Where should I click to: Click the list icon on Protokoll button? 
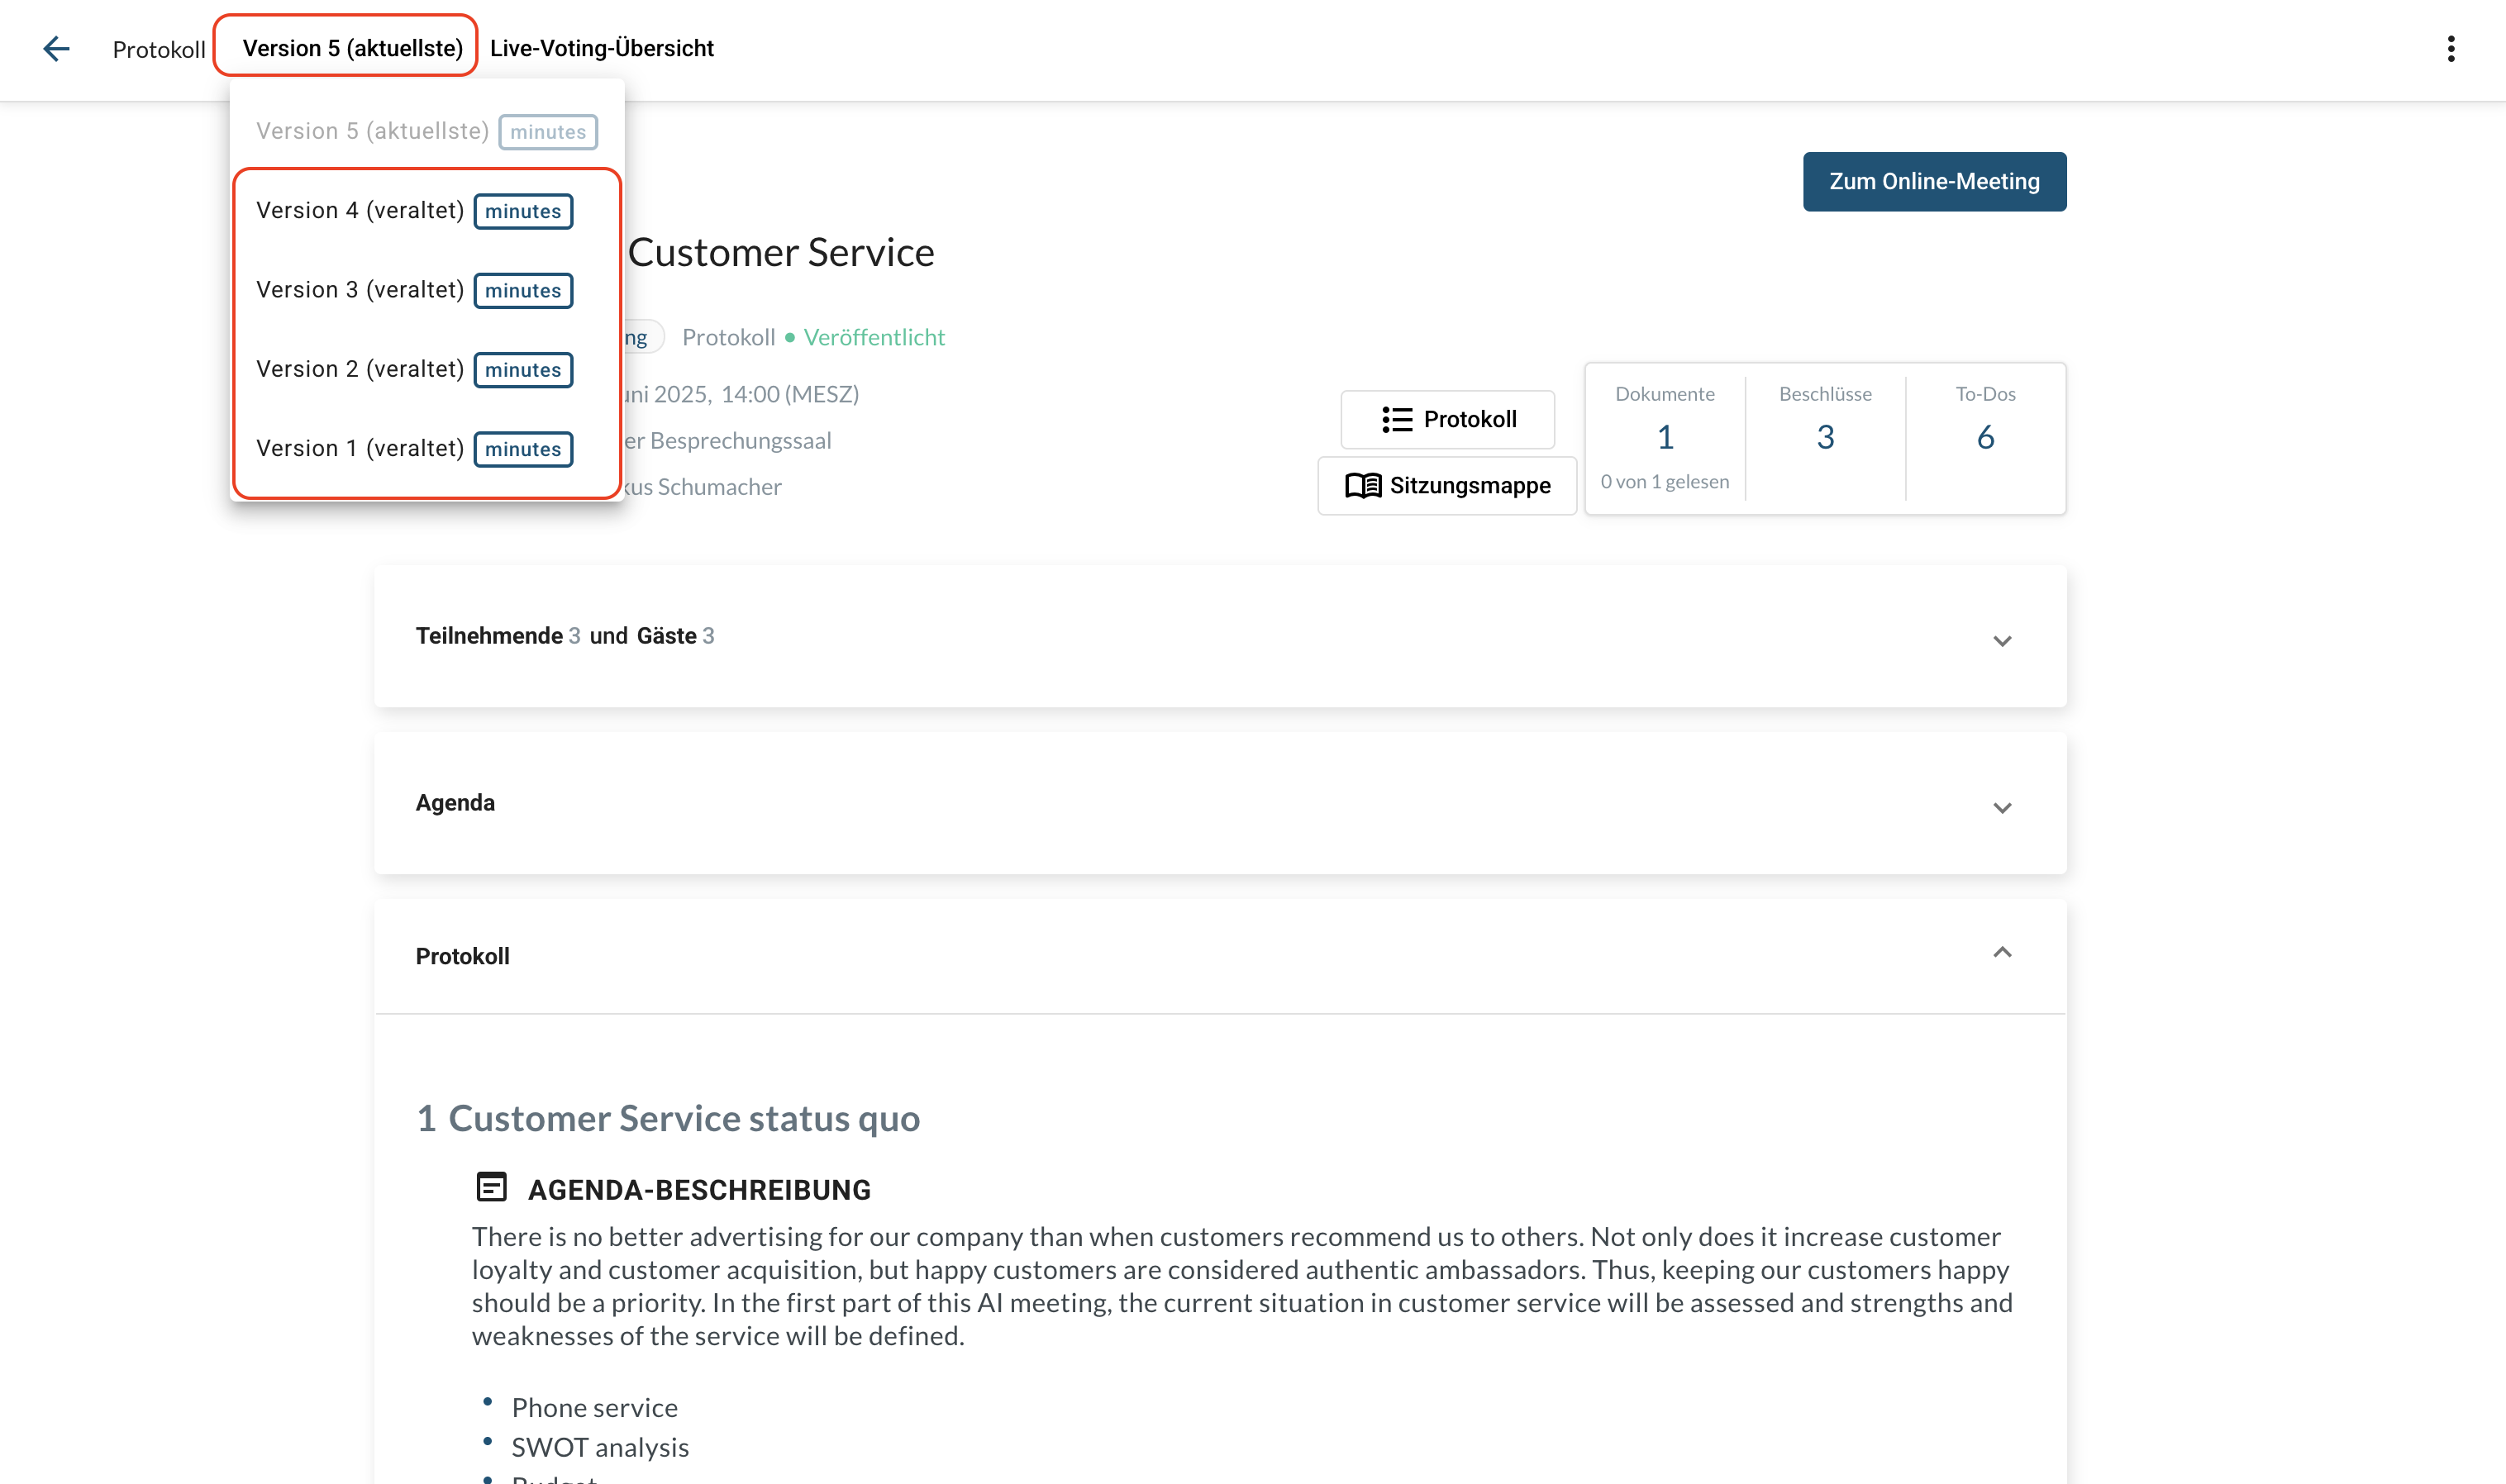[1396, 420]
